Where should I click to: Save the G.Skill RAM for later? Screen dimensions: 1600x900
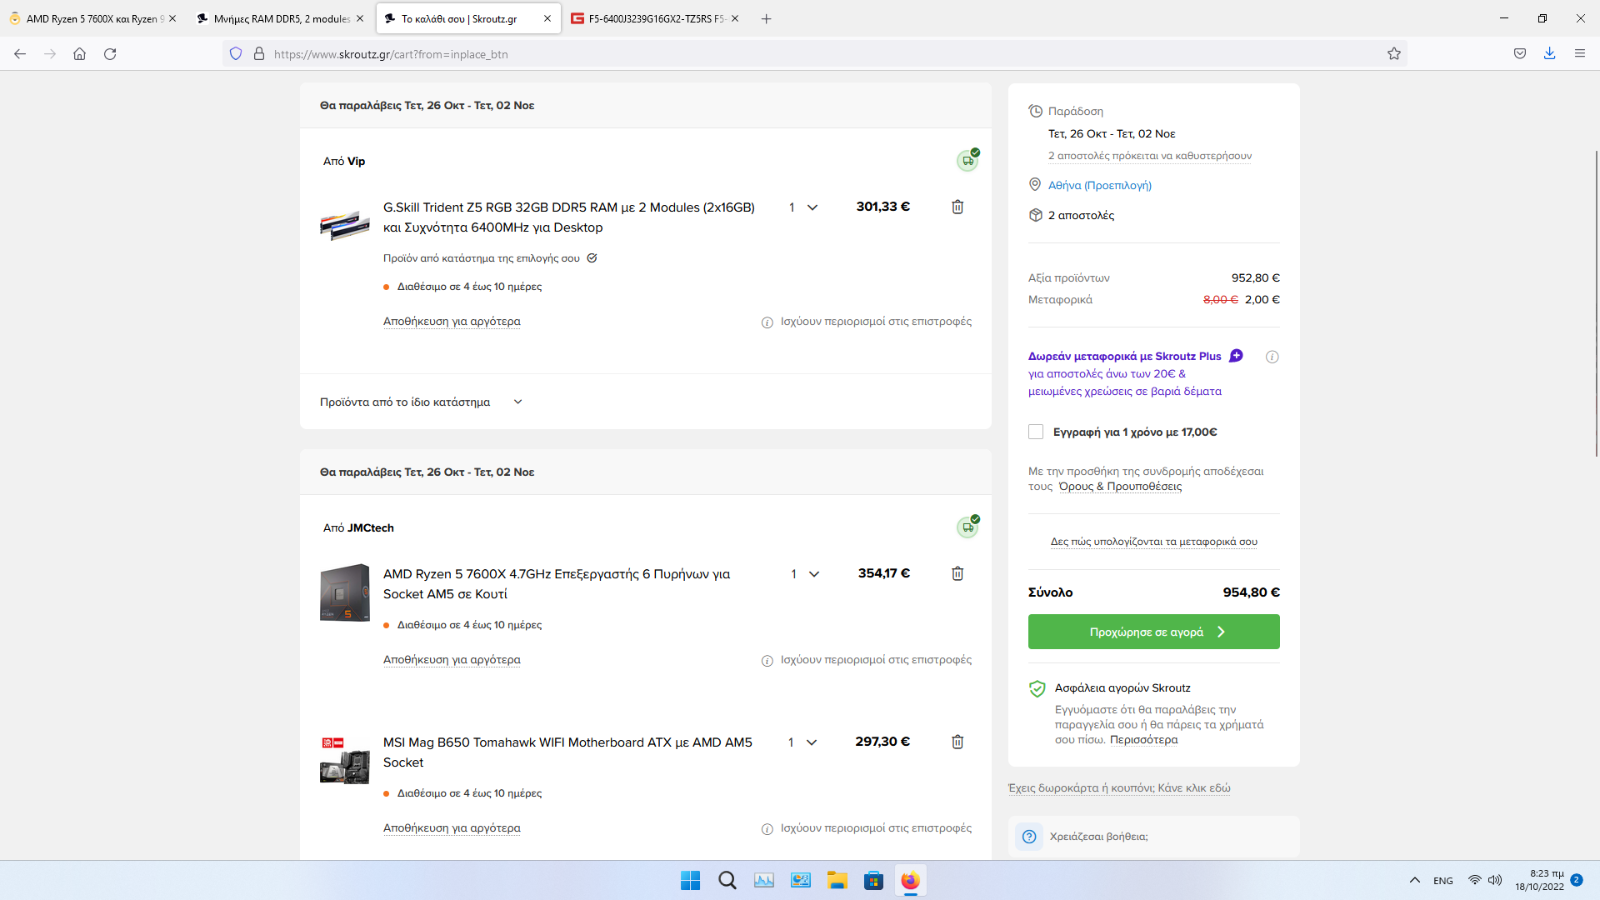tap(452, 322)
